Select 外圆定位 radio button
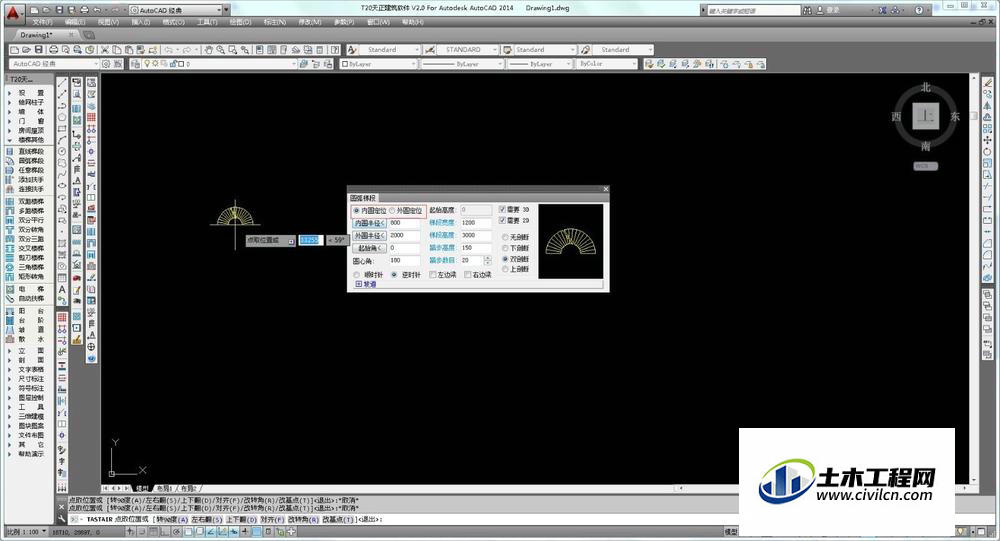Image resolution: width=1000 pixels, height=541 pixels. coord(392,211)
